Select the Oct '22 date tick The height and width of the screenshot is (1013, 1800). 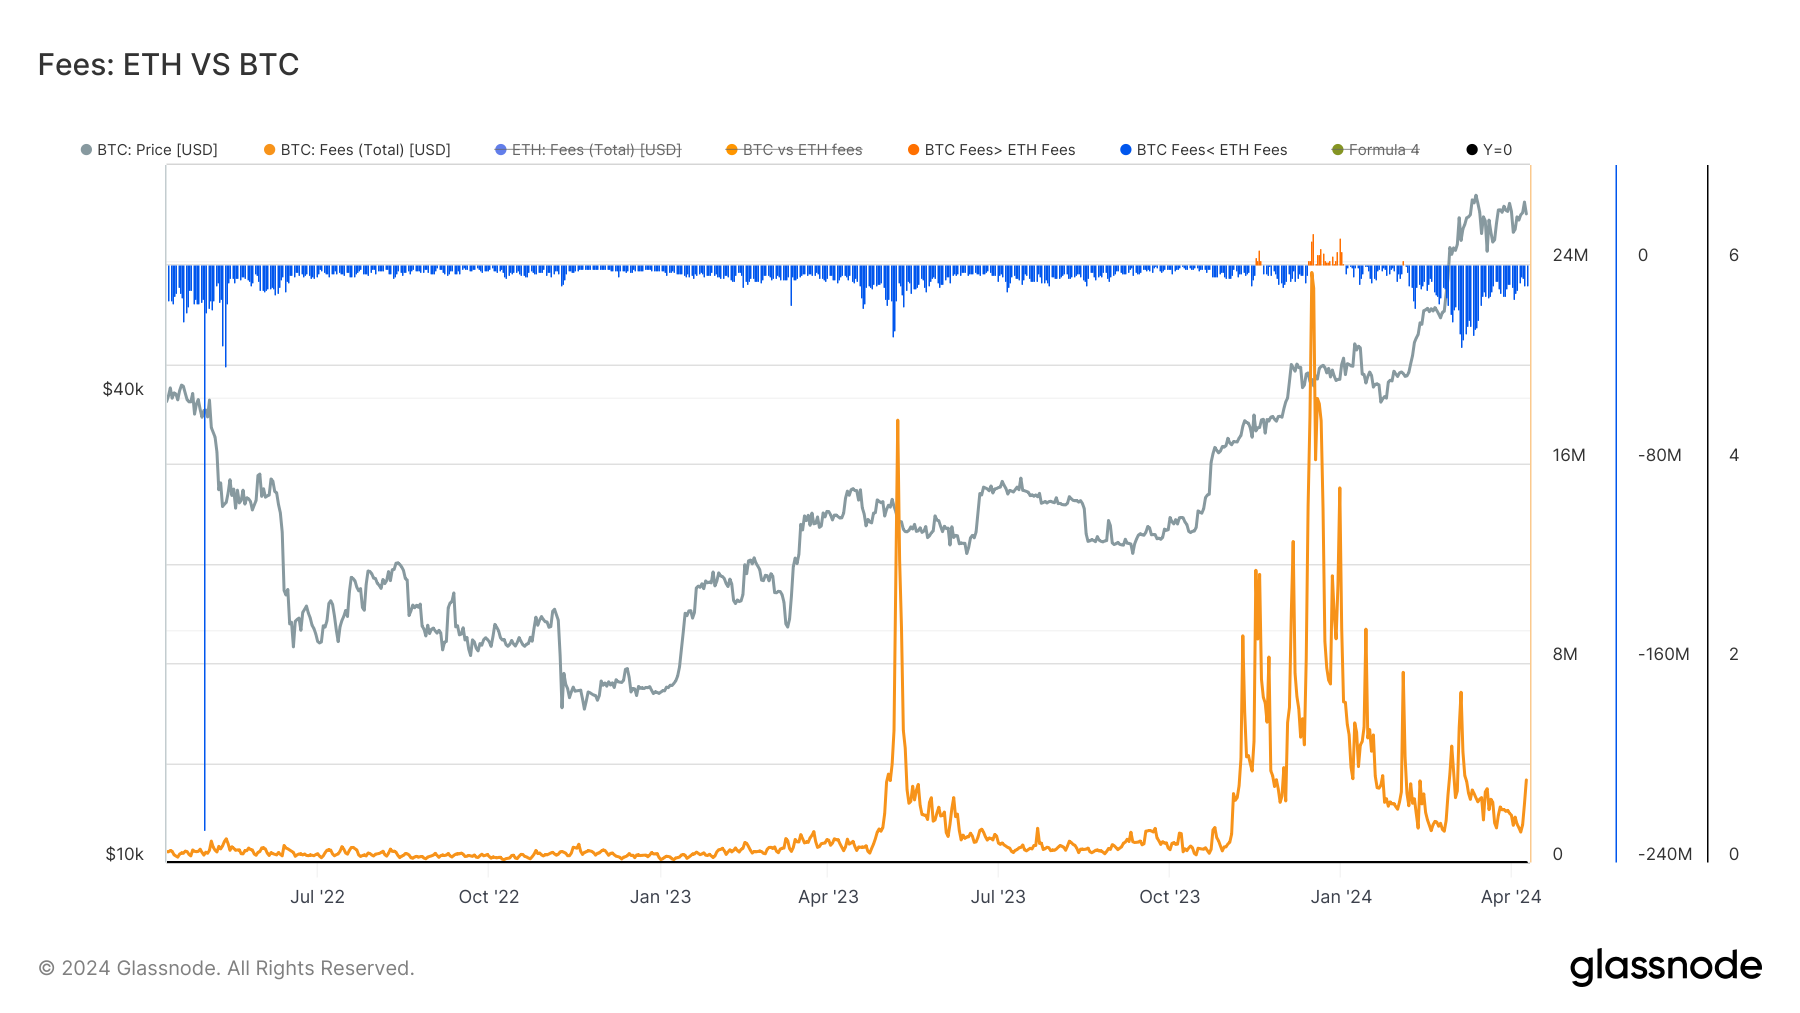(489, 897)
